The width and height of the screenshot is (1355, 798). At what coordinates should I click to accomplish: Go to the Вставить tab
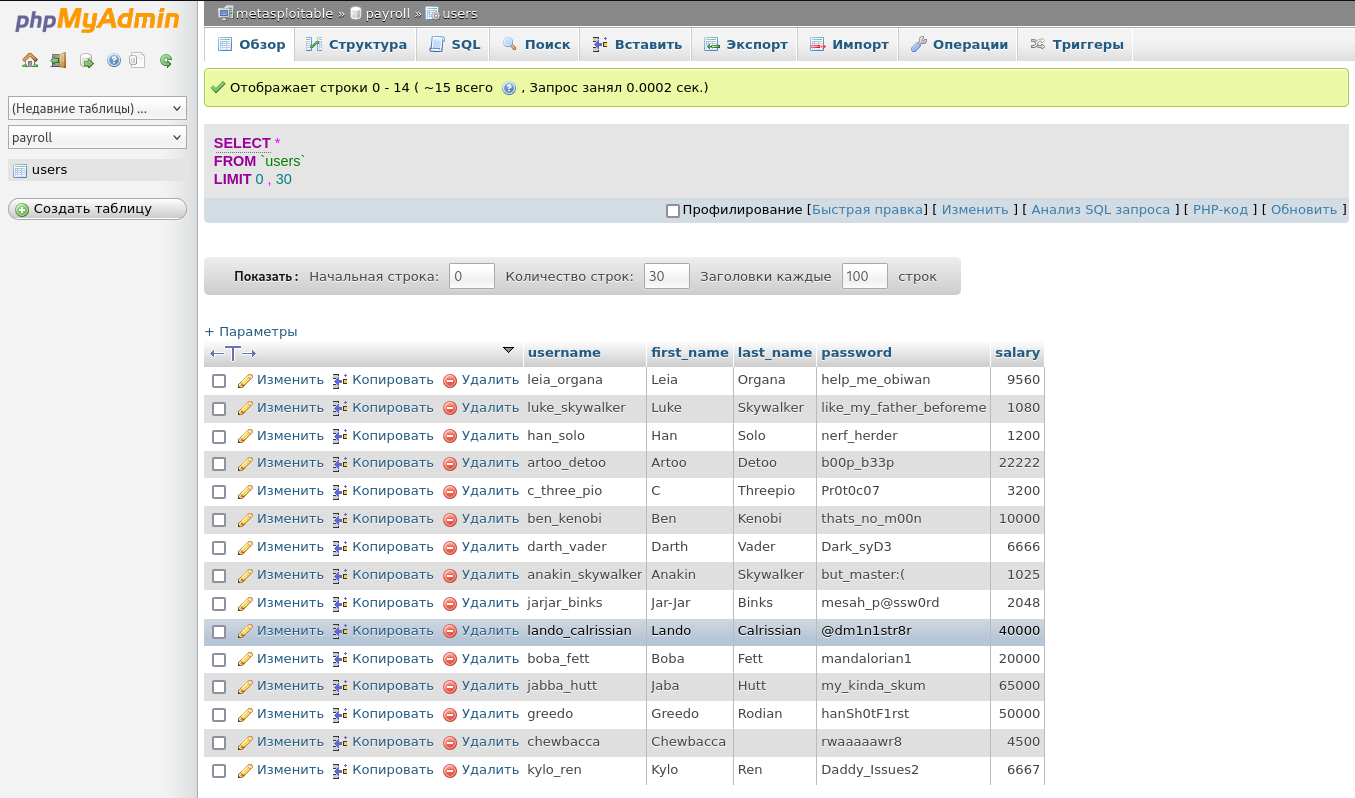[x=637, y=44]
